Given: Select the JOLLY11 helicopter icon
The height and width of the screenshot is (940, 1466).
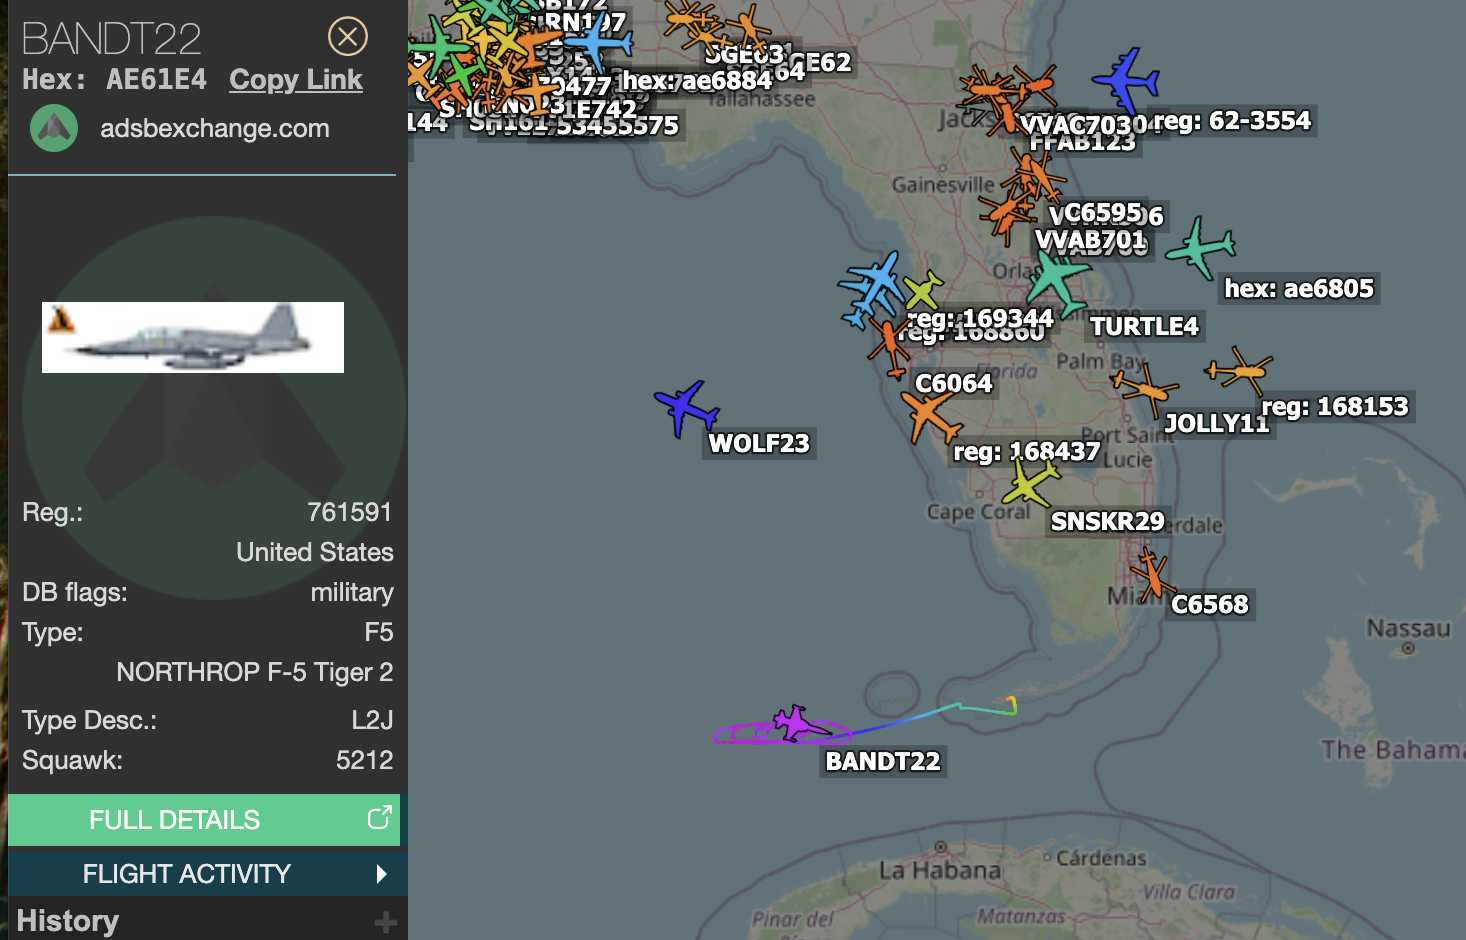Looking at the screenshot, I should [1144, 387].
